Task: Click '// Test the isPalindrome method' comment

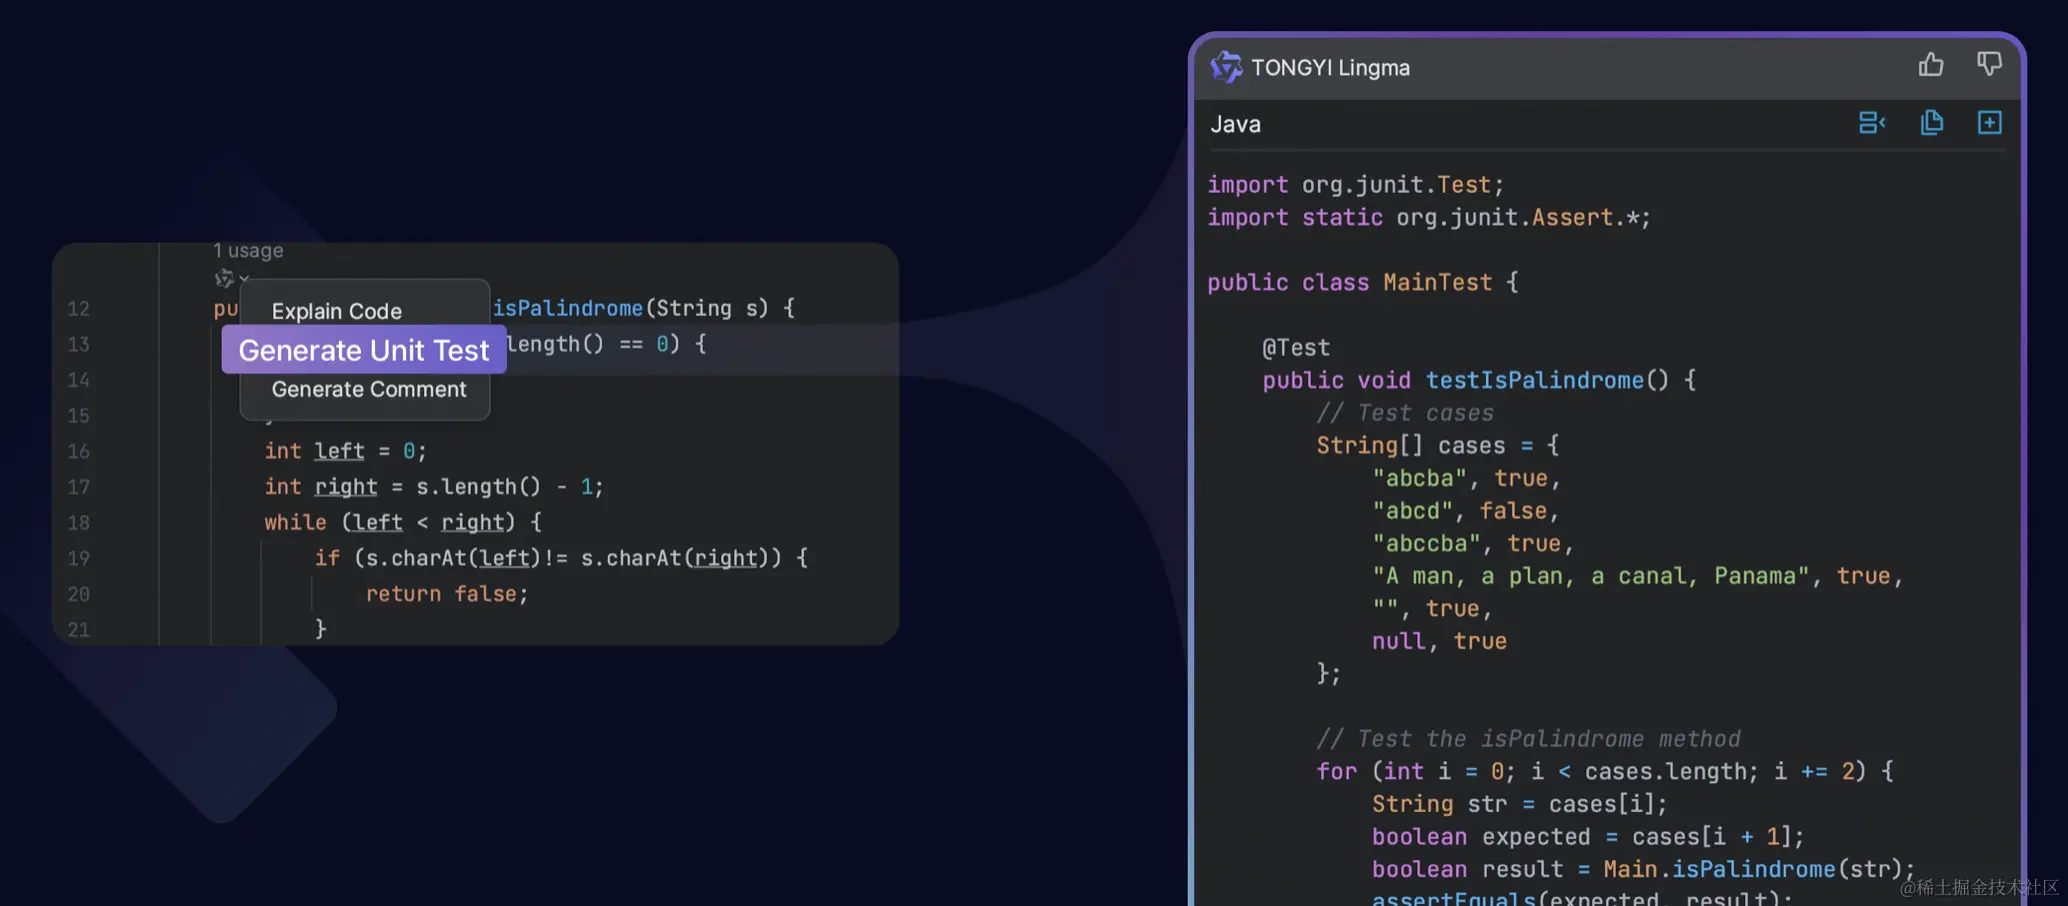Action: point(1529,739)
